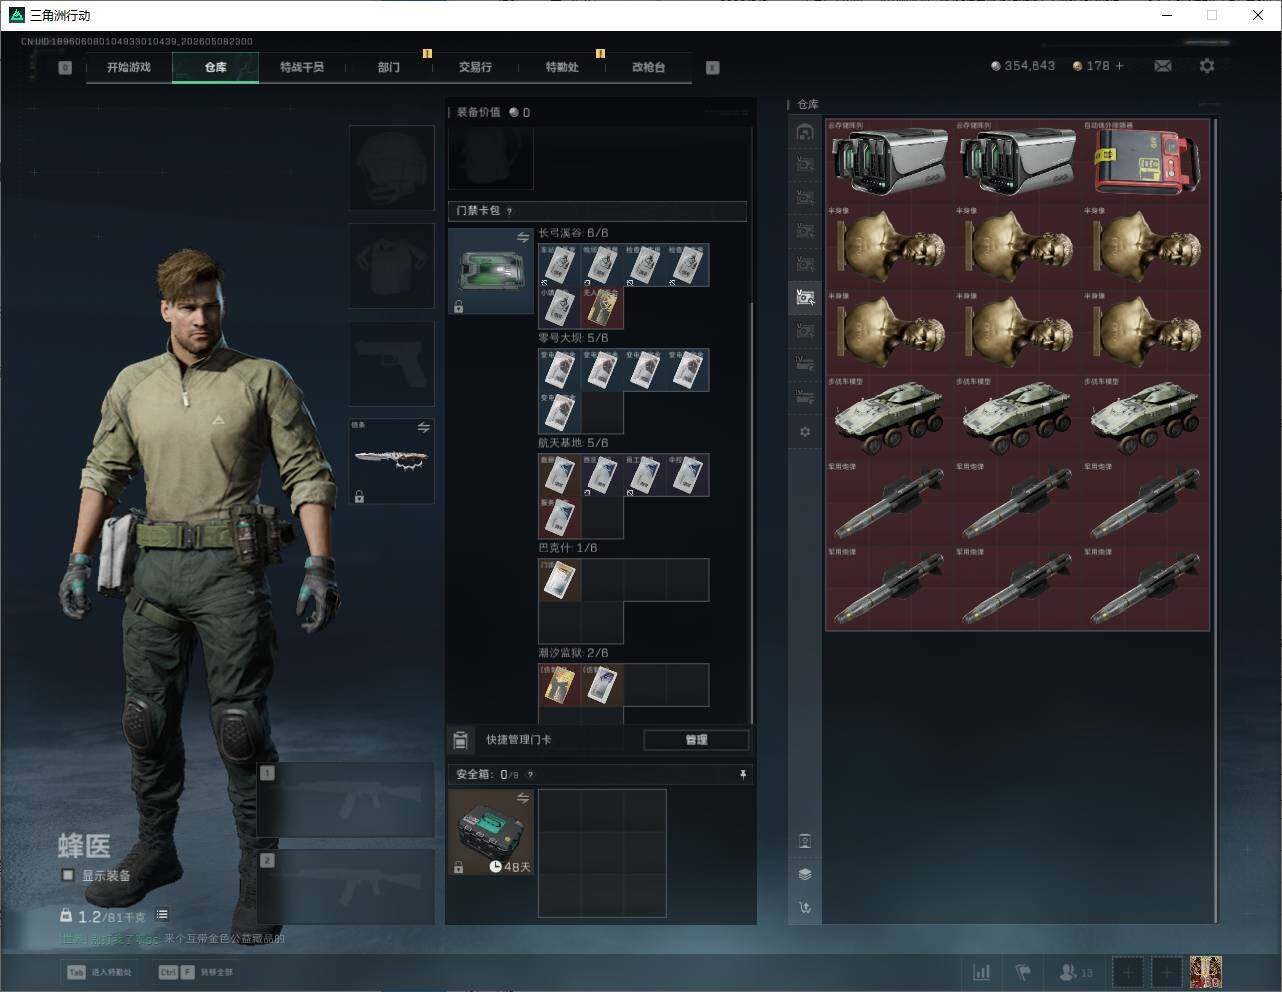Open the gear icon in the 仓库 sidebar

coord(805,432)
